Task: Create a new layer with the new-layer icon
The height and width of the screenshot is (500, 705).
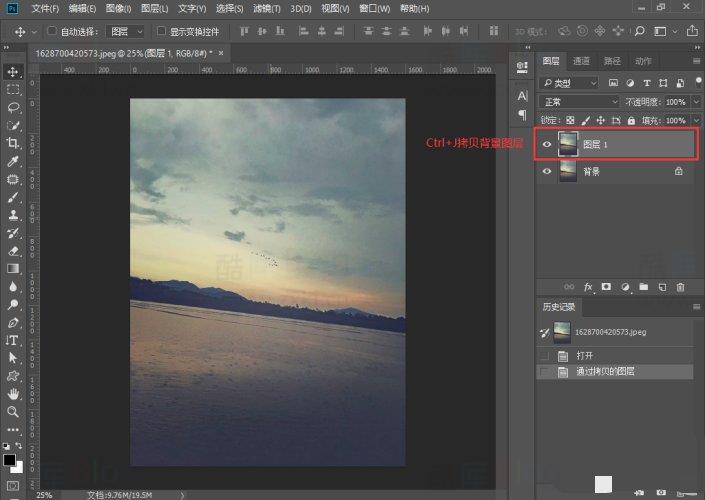Action: [x=662, y=287]
